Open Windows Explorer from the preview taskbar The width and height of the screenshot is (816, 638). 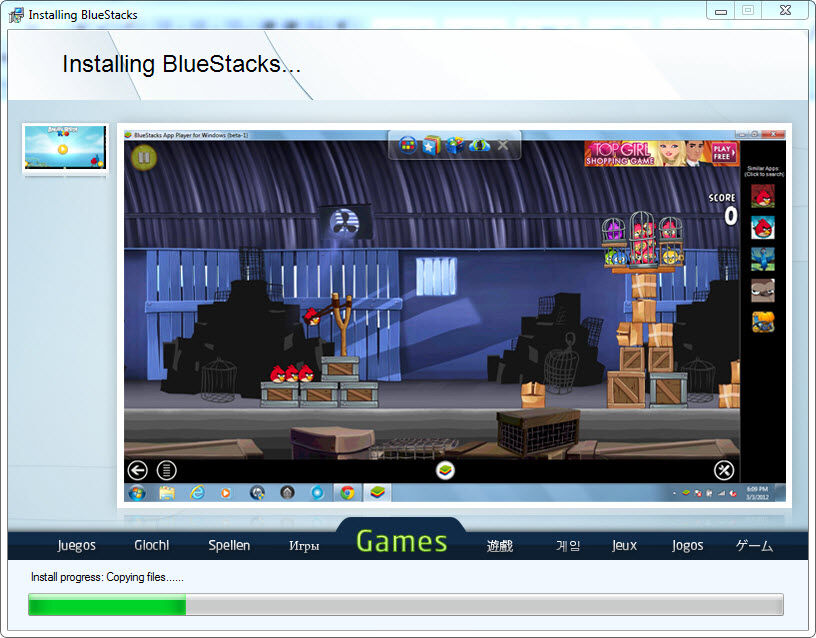pyautogui.click(x=167, y=492)
